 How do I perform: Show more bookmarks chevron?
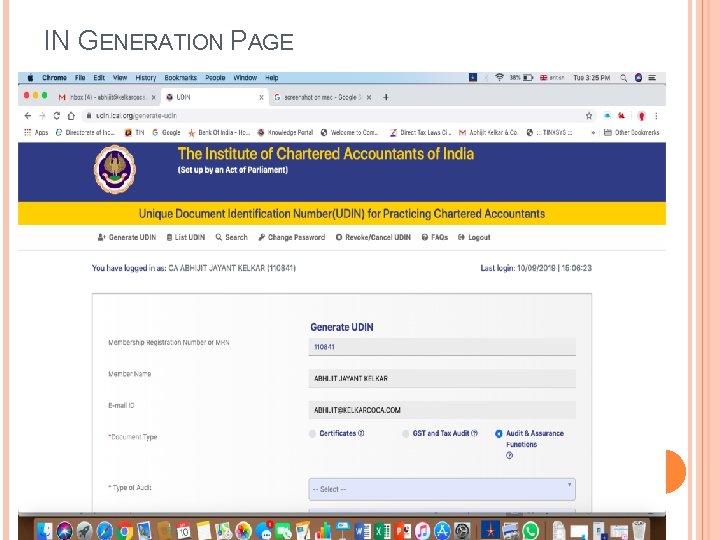(x=593, y=132)
